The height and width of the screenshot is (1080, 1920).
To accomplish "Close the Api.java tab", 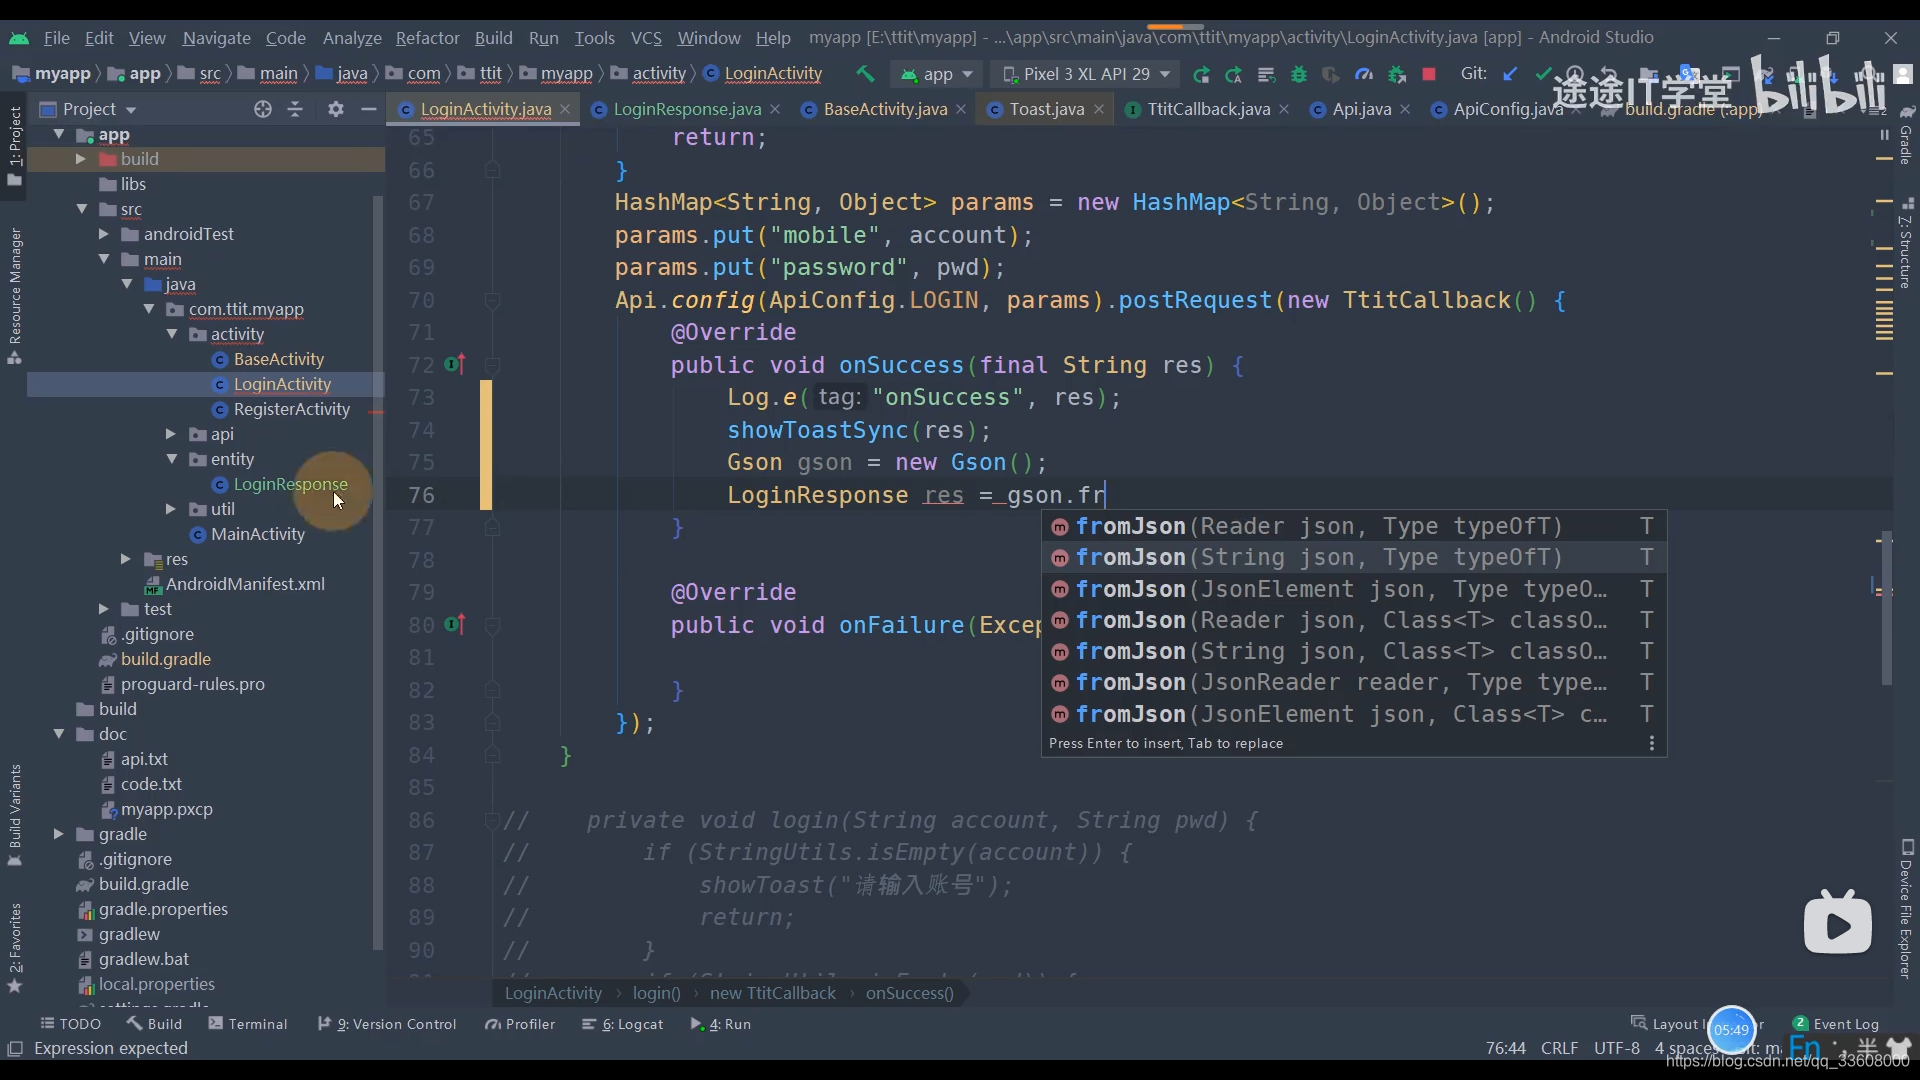I will click(x=1405, y=109).
